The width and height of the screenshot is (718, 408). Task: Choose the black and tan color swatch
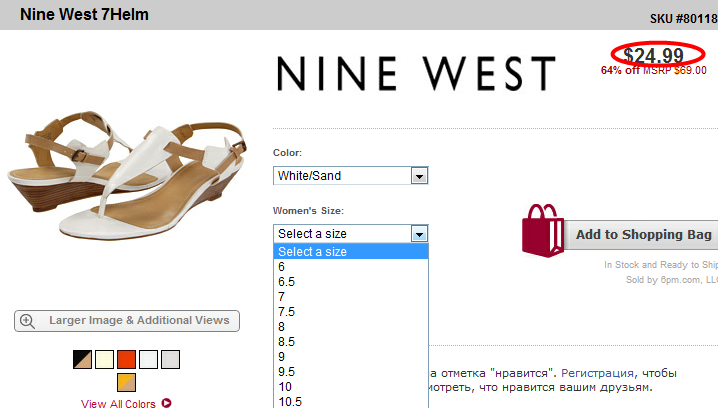82,359
